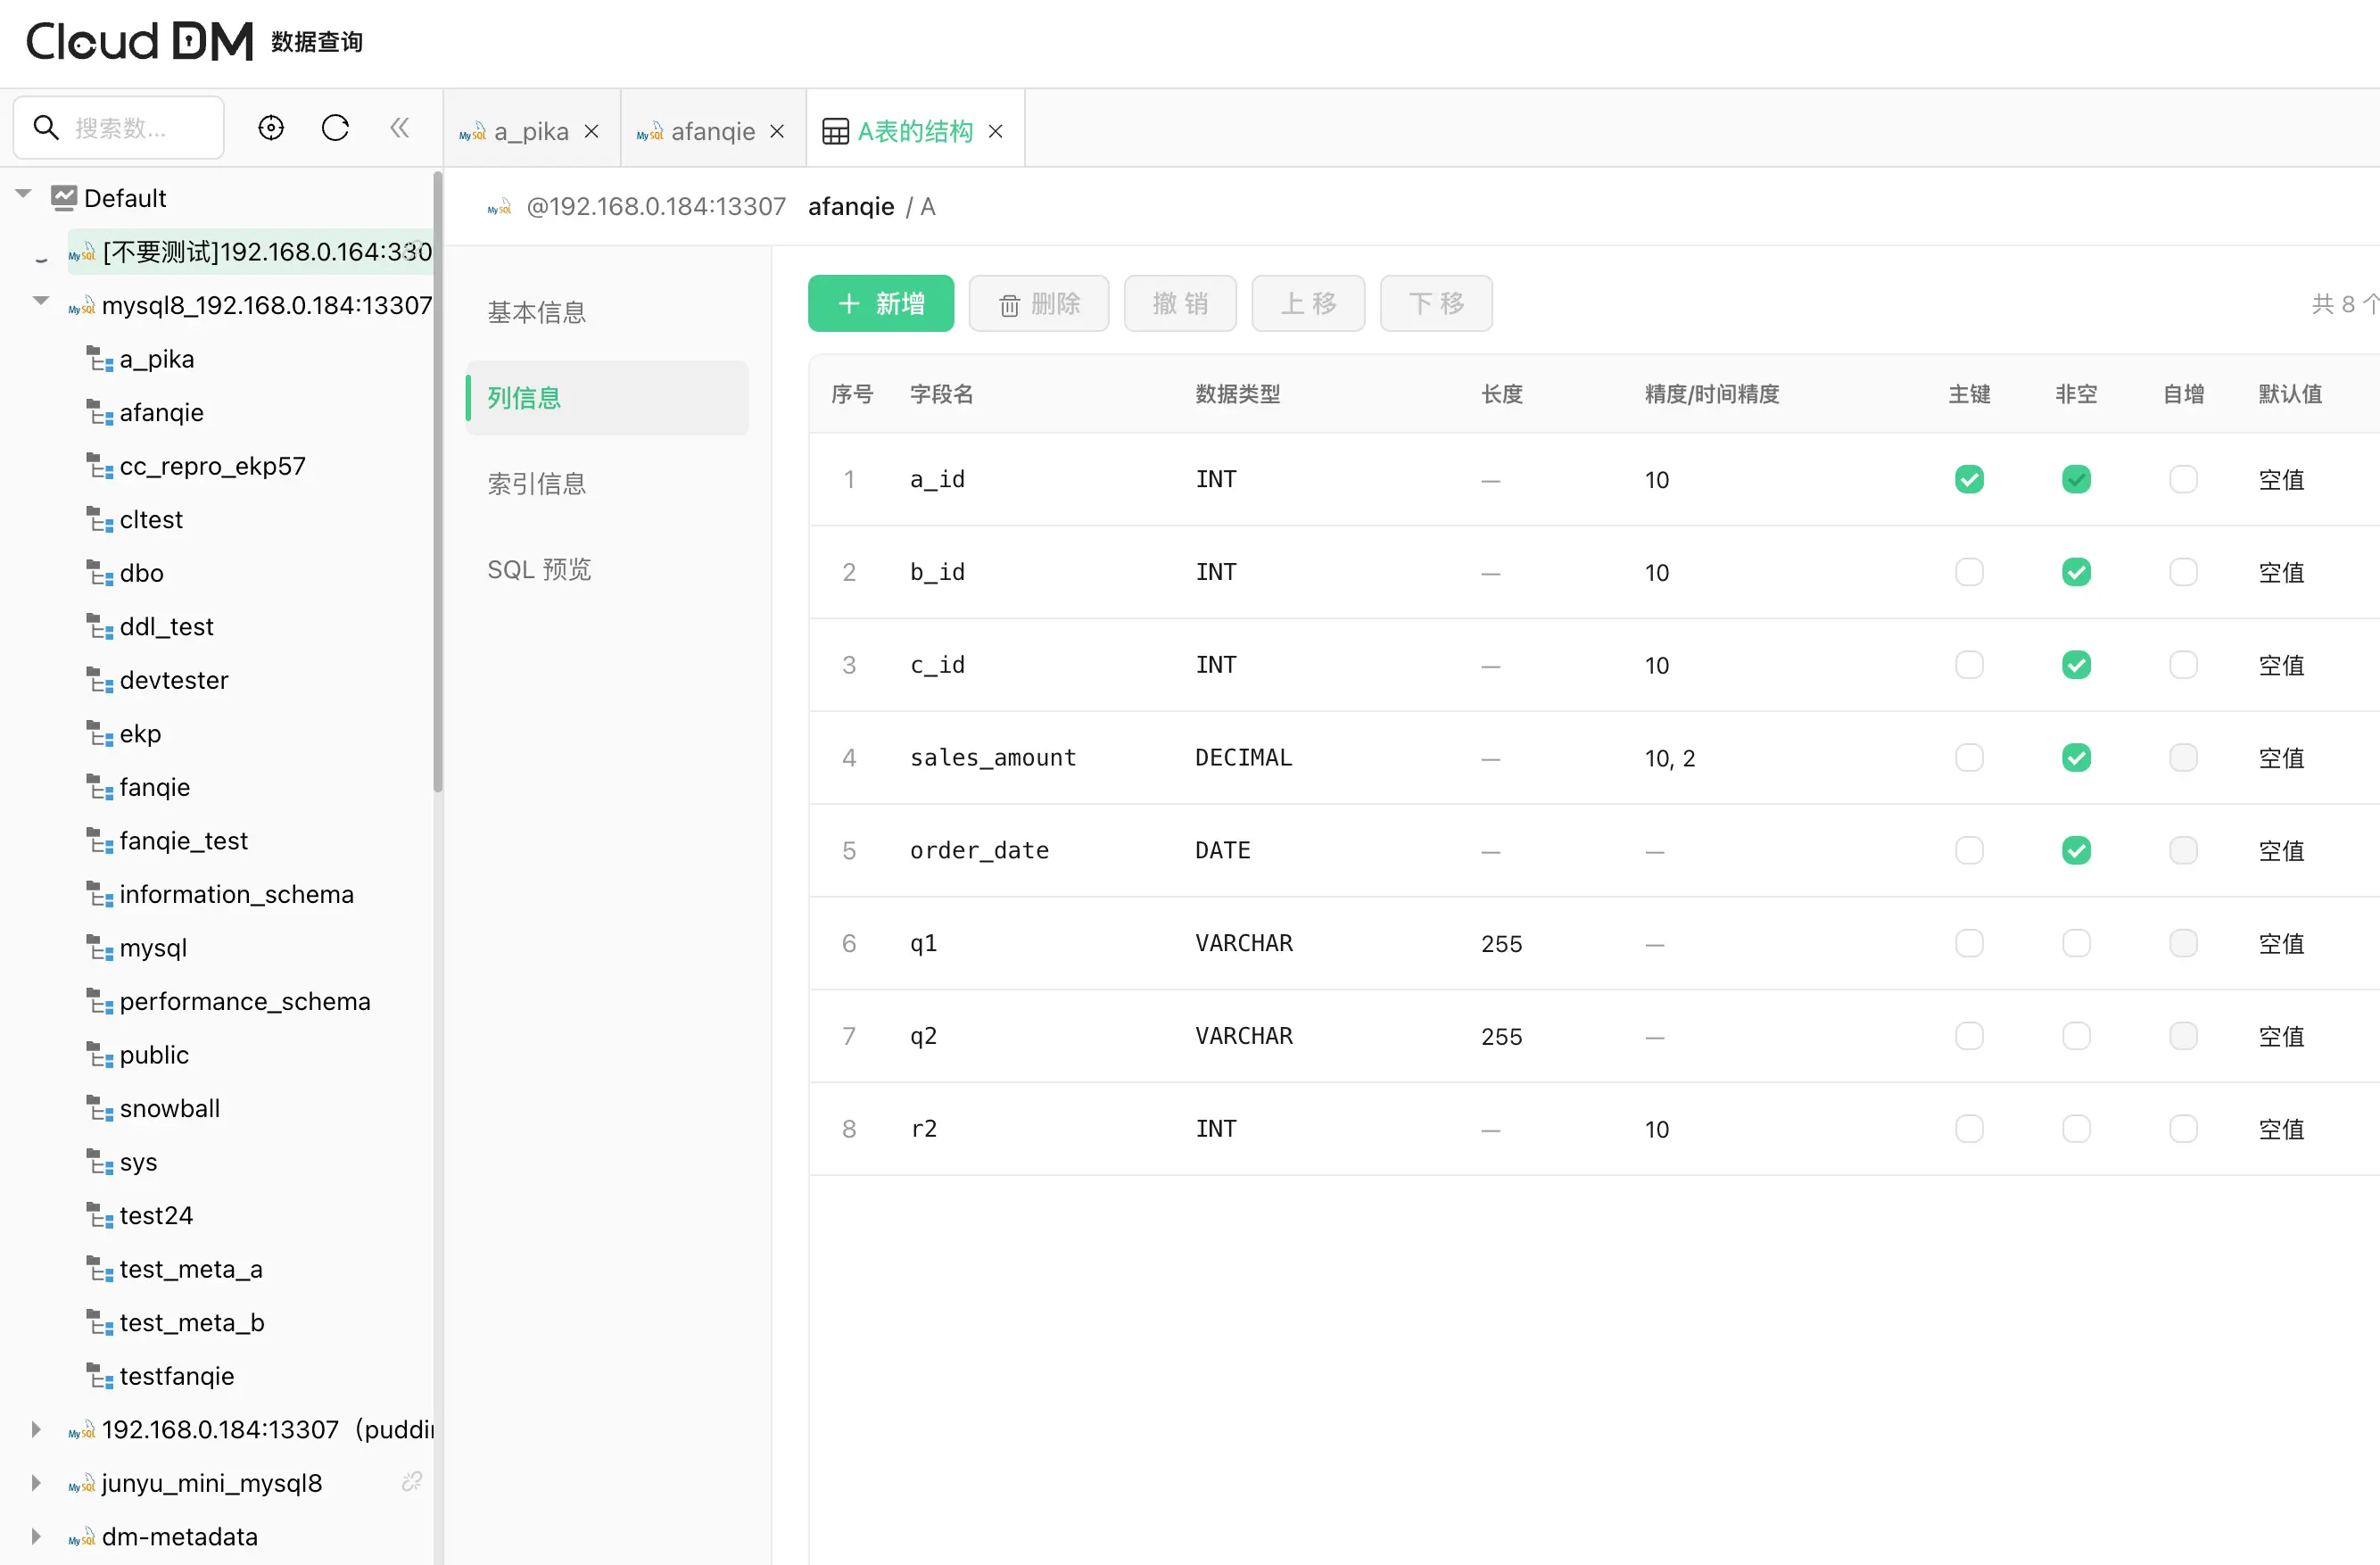Click the locate current datasource icon
This screenshot has width=2380, height=1565.
point(271,128)
